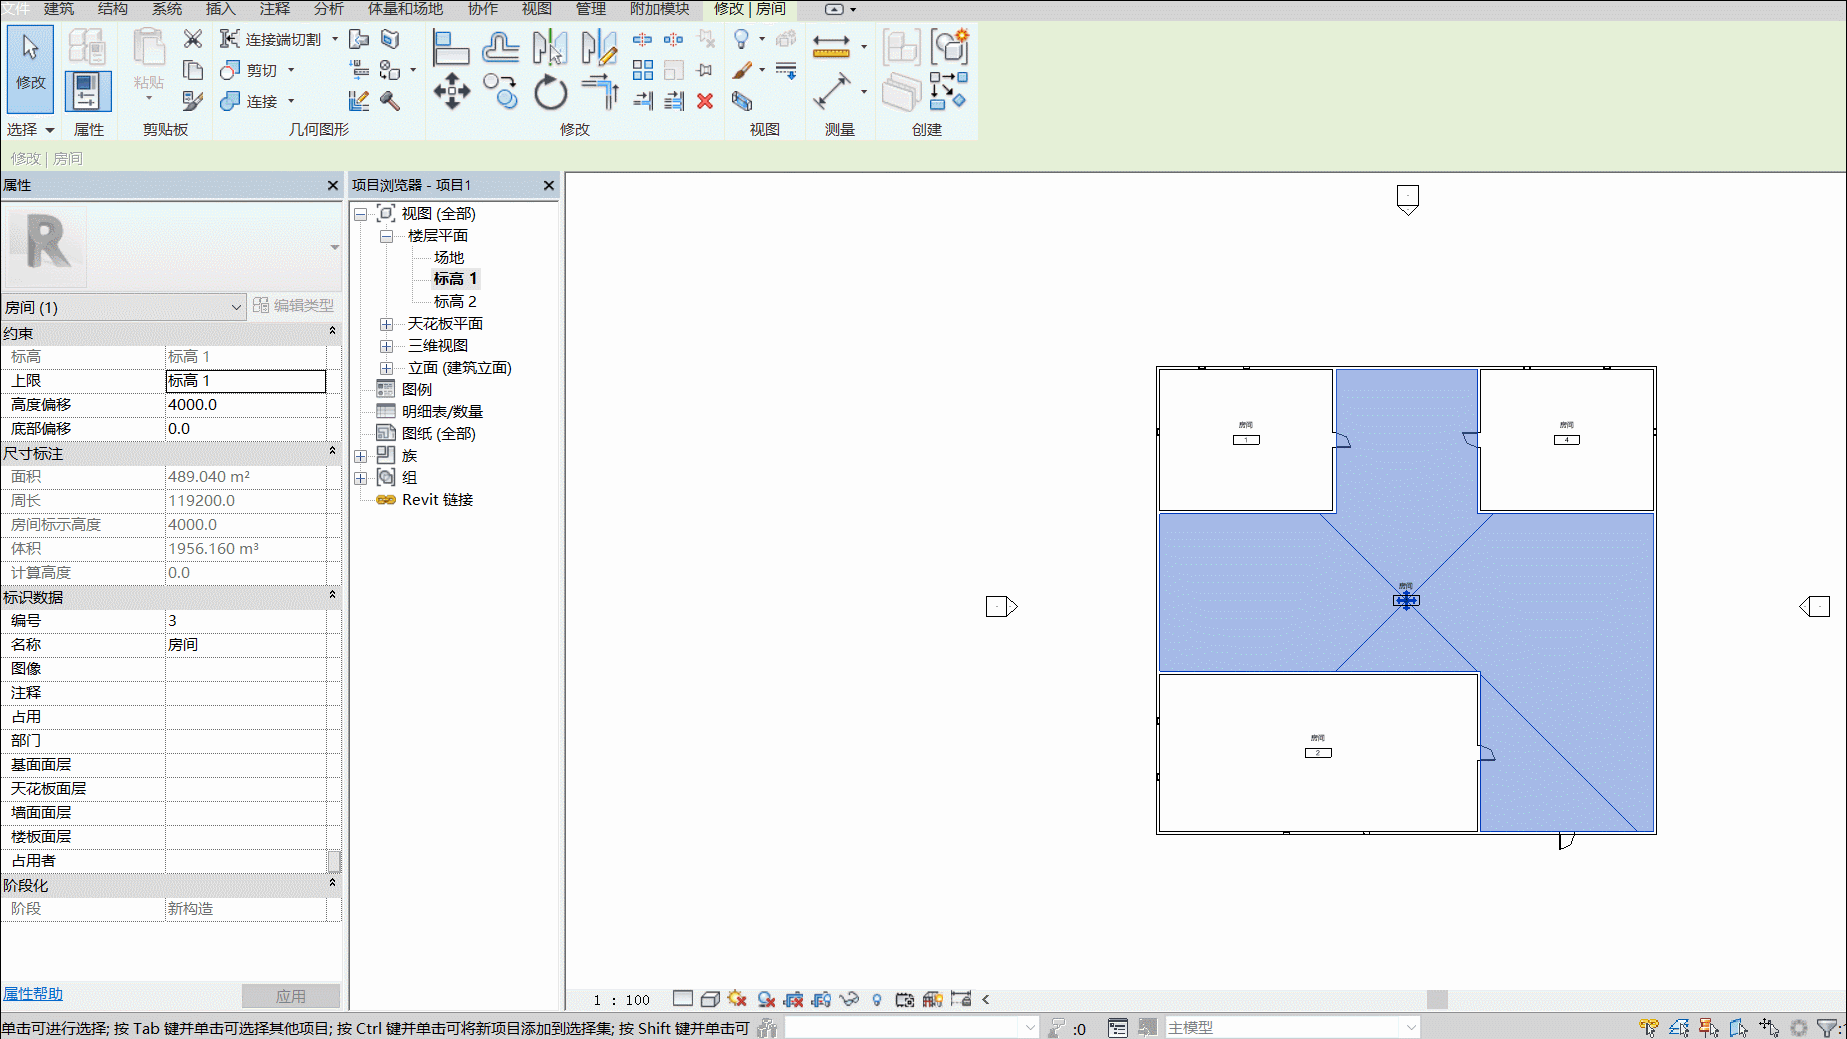The image size is (1847, 1039).
Task: Click the 1 : 100 view scale
Action: (x=621, y=1000)
